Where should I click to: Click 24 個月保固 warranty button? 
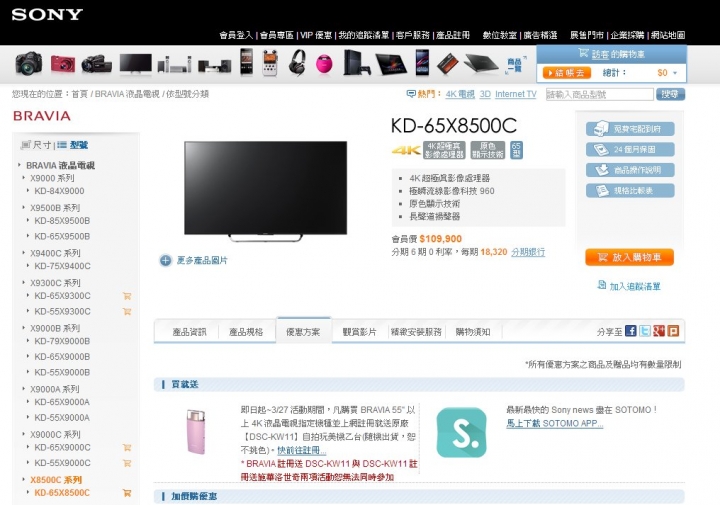[630, 149]
